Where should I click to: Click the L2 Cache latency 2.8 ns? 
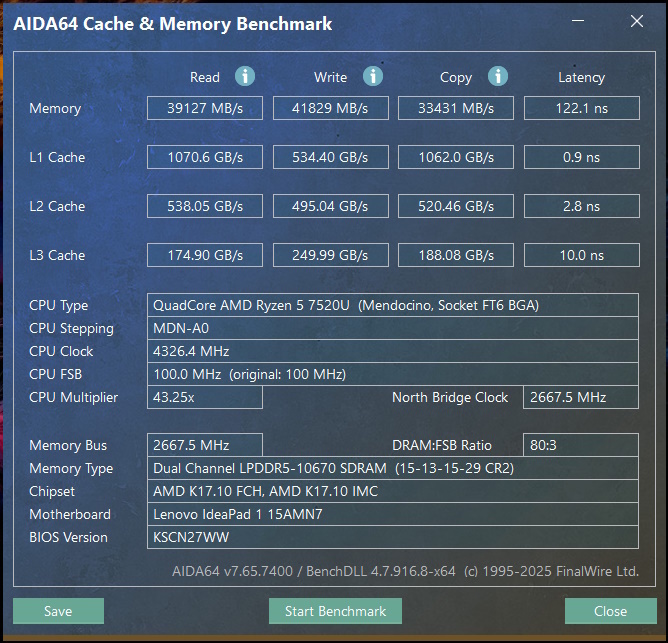click(x=582, y=206)
